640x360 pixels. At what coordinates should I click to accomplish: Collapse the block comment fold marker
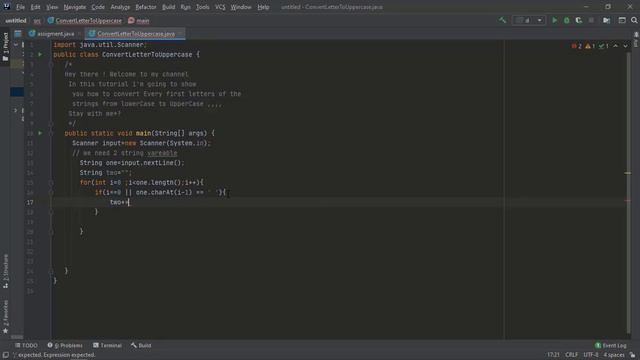(x=51, y=64)
